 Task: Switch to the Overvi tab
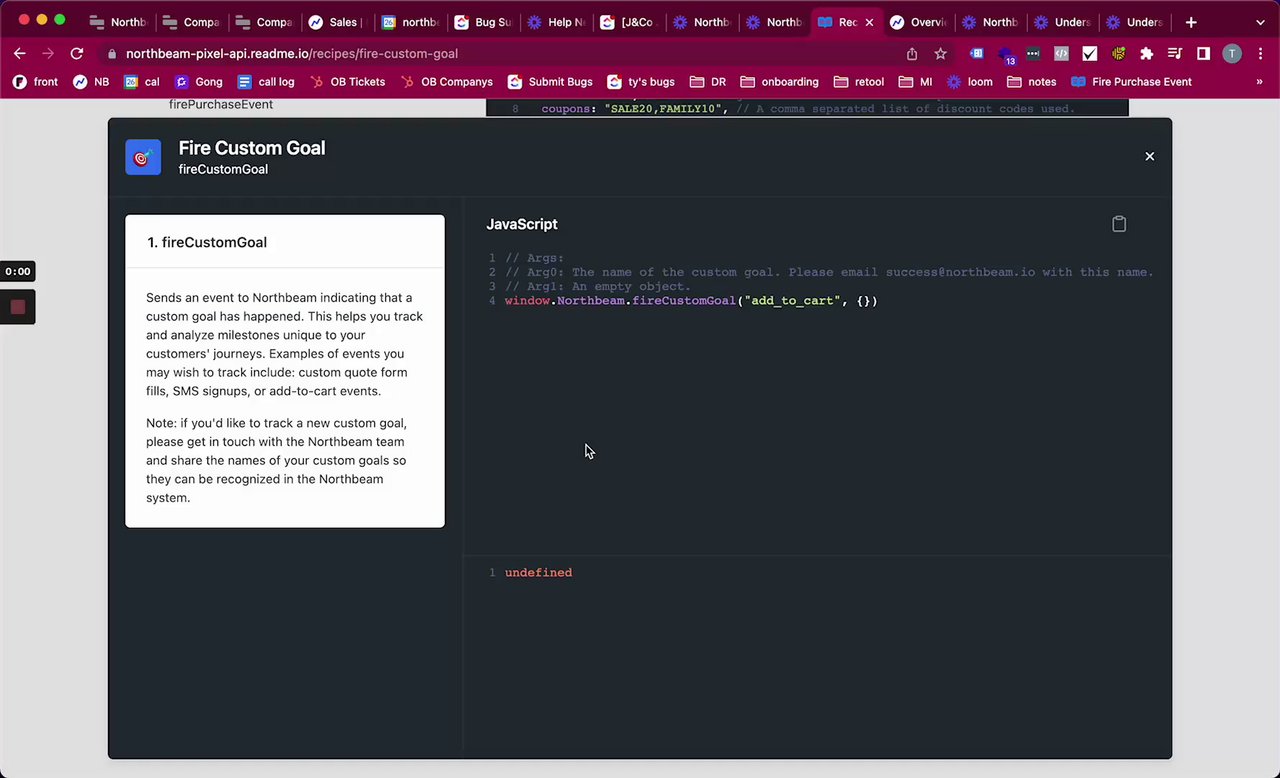click(x=918, y=22)
